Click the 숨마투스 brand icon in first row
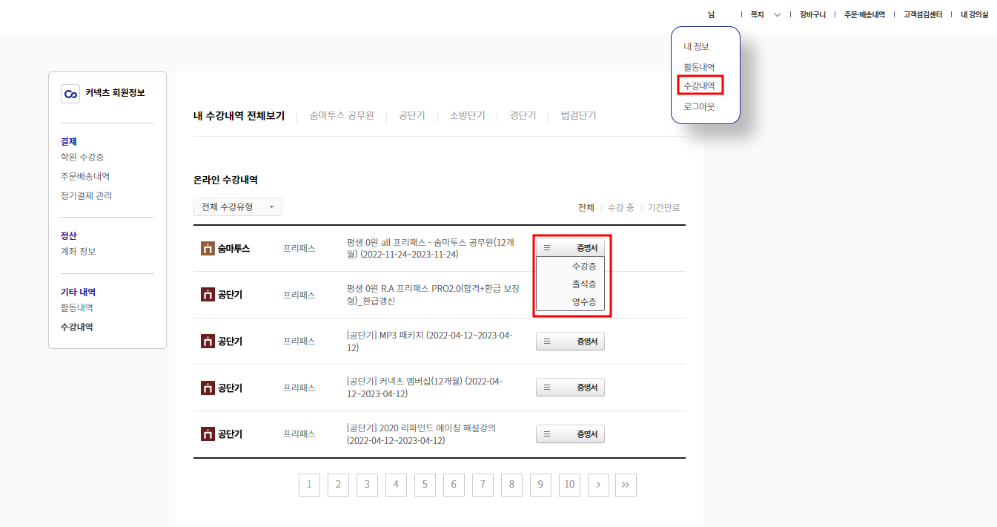 point(207,248)
